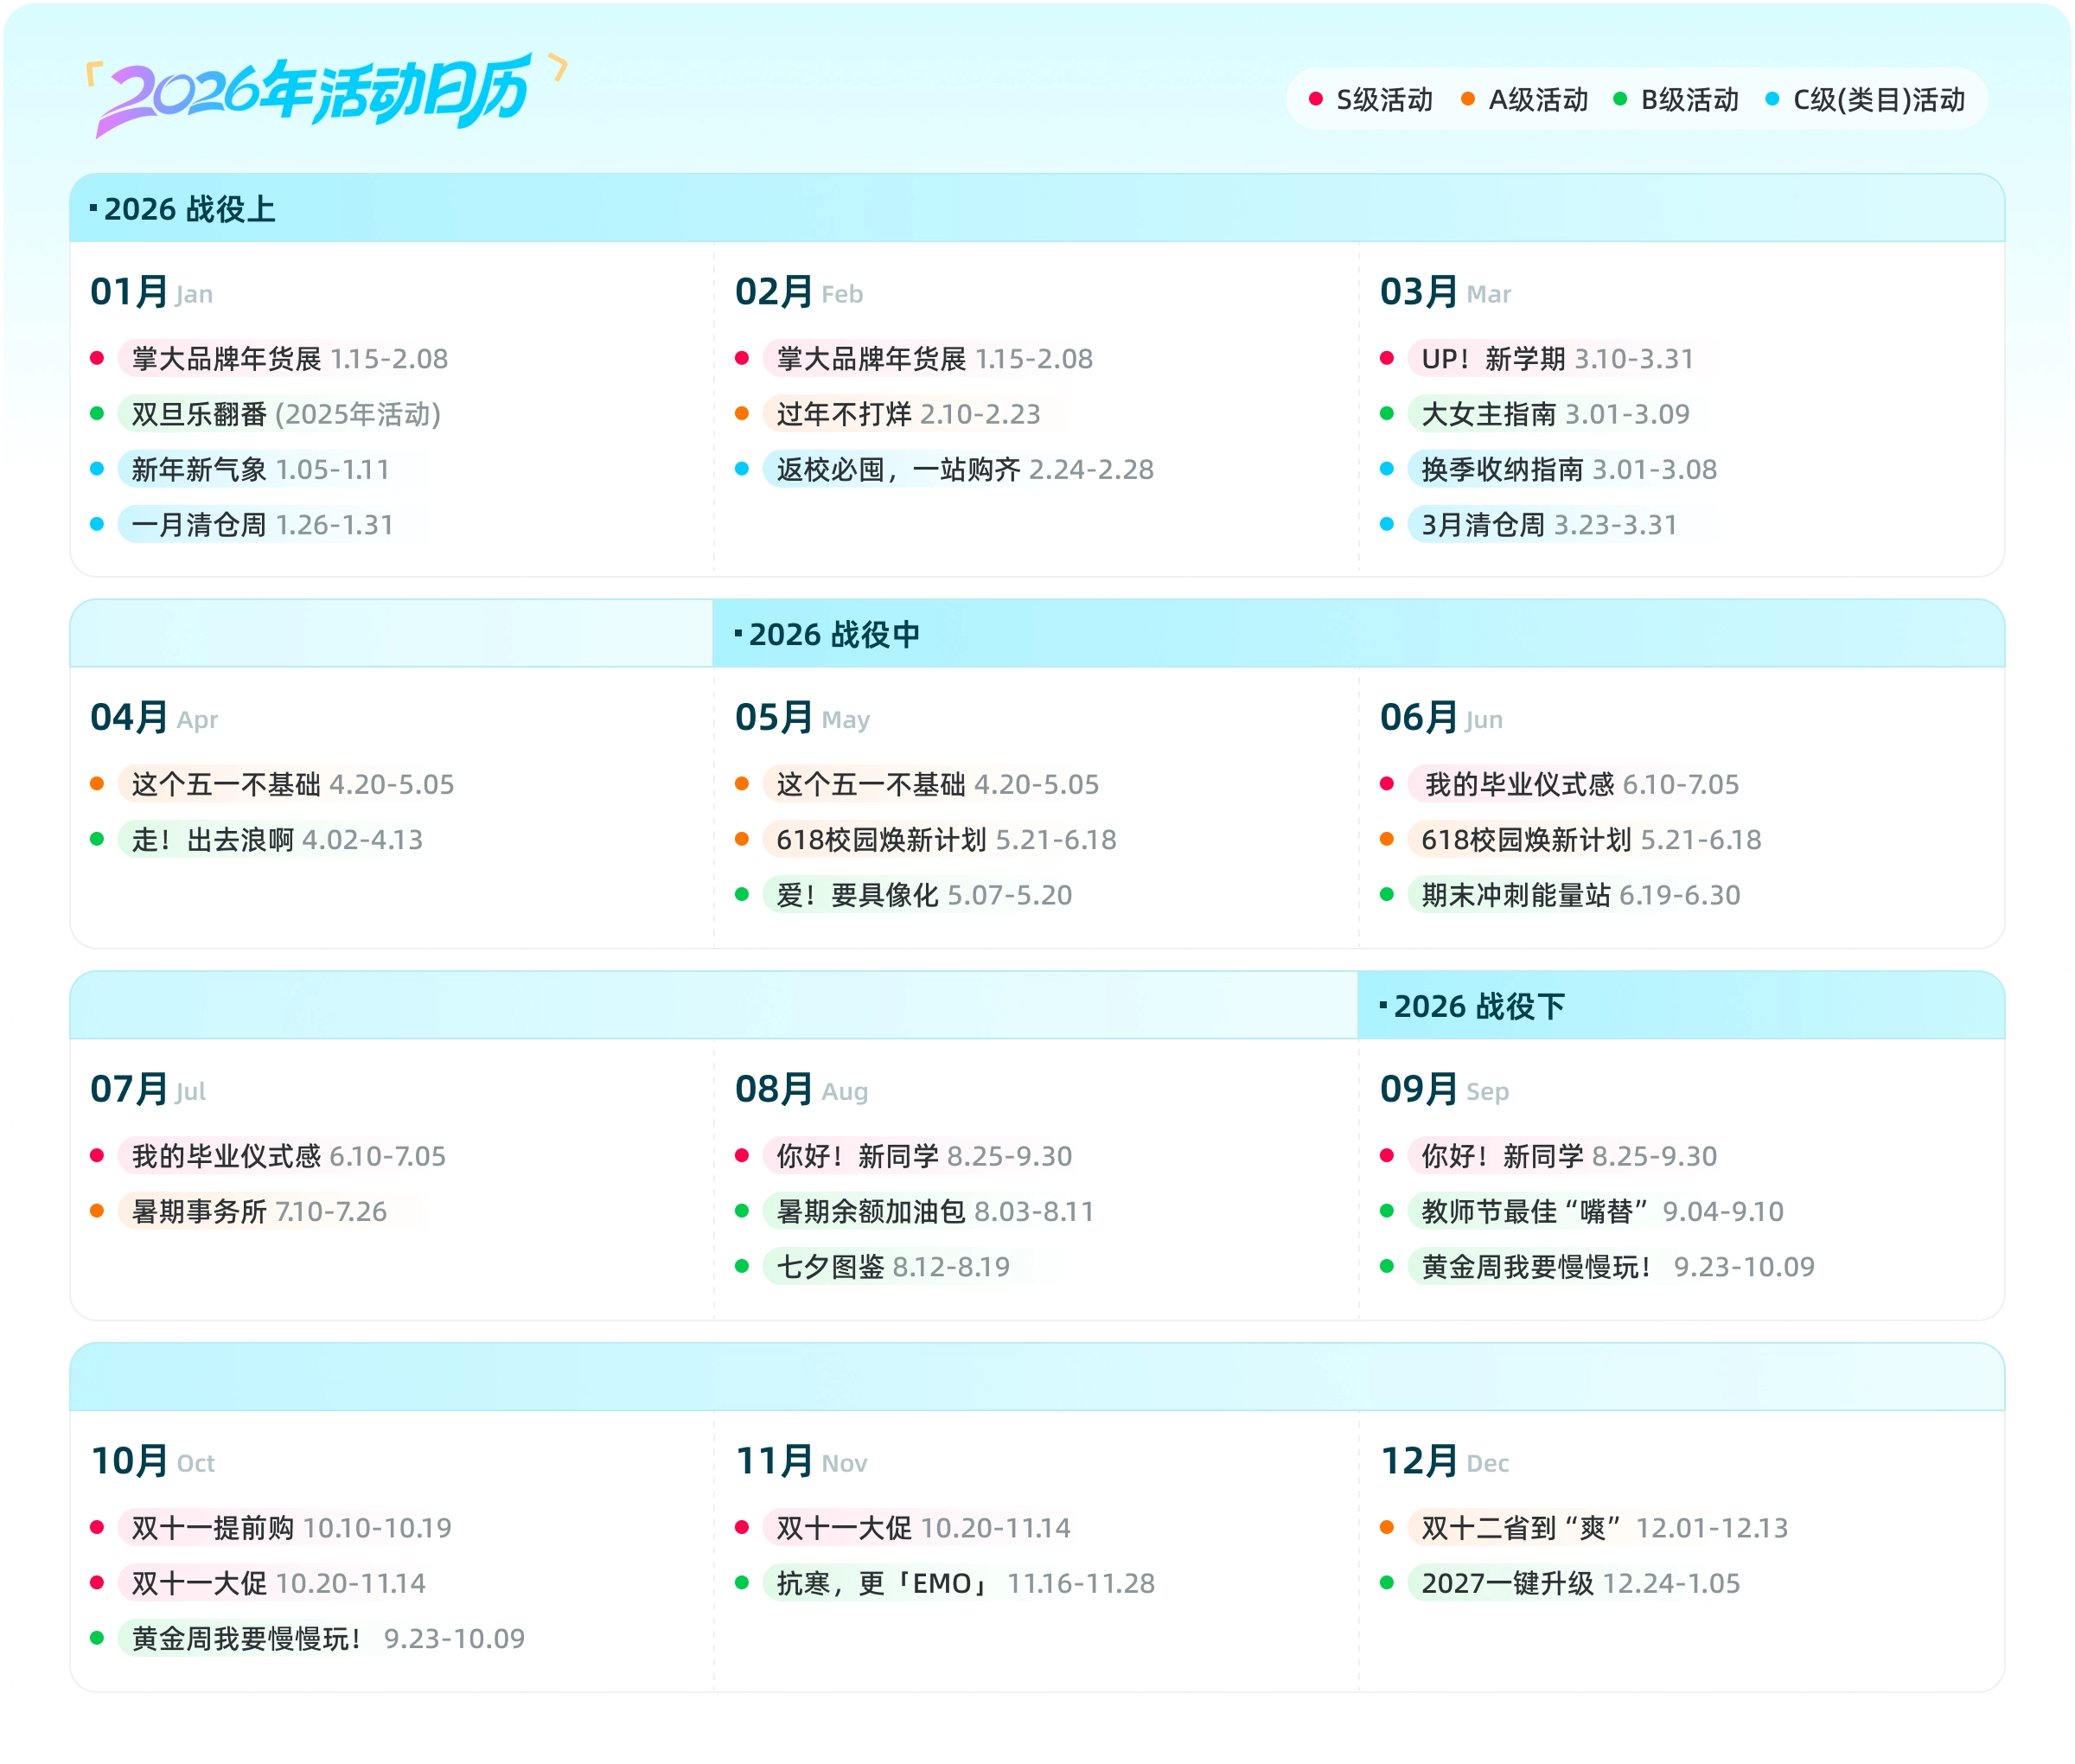
Task: Open the 爱！要具像化 event in May
Action: pos(857,895)
